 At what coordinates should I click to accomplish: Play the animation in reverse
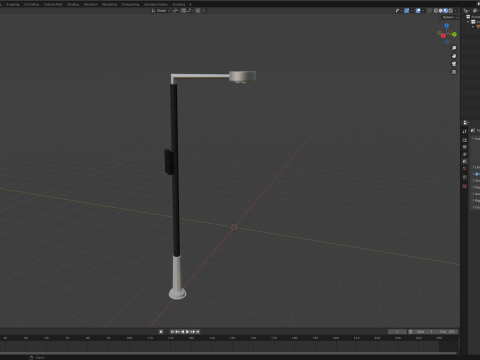183,332
